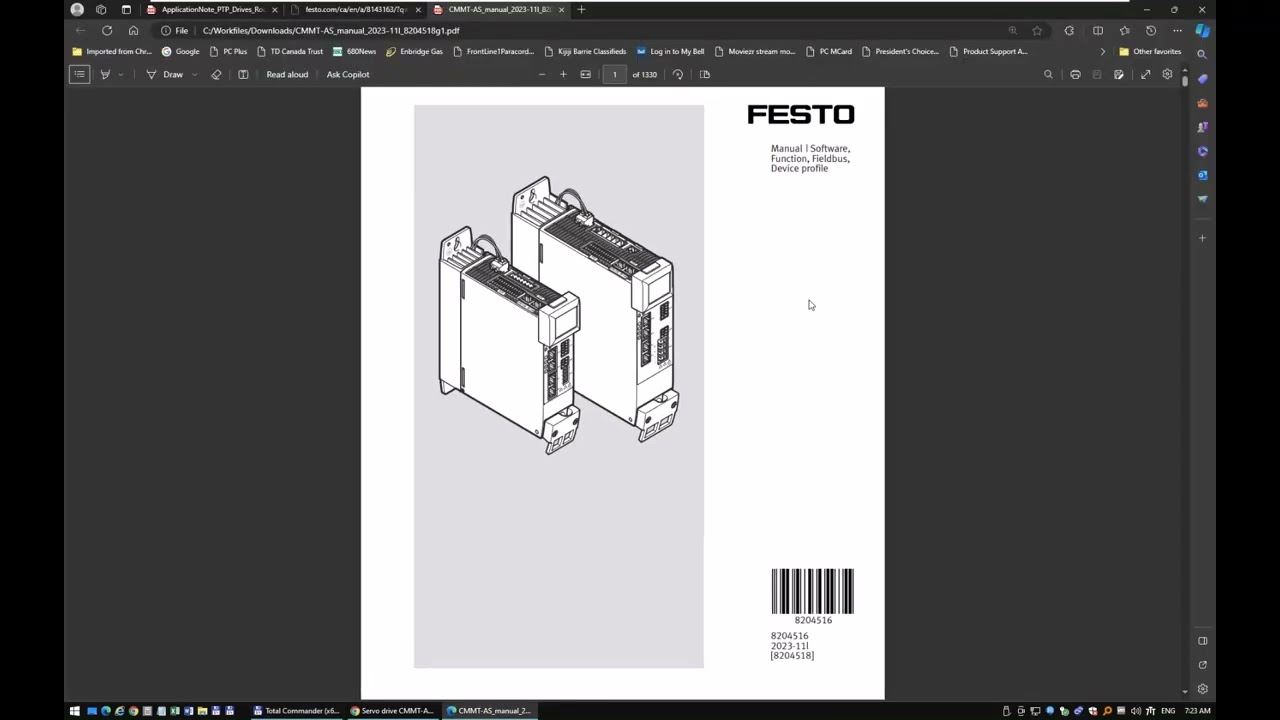This screenshot has width=1280, height=720.
Task: Open PDF find search icon
Action: pos(1048,74)
